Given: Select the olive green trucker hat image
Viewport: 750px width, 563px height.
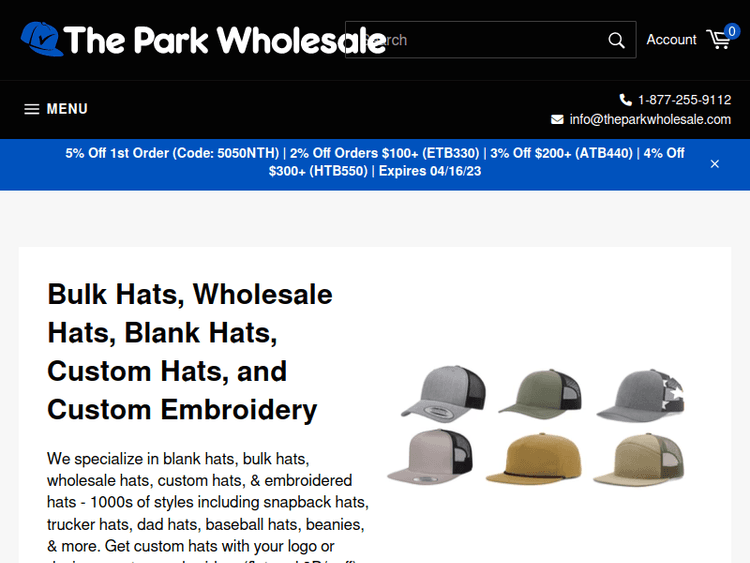Looking at the screenshot, I should click(x=540, y=392).
